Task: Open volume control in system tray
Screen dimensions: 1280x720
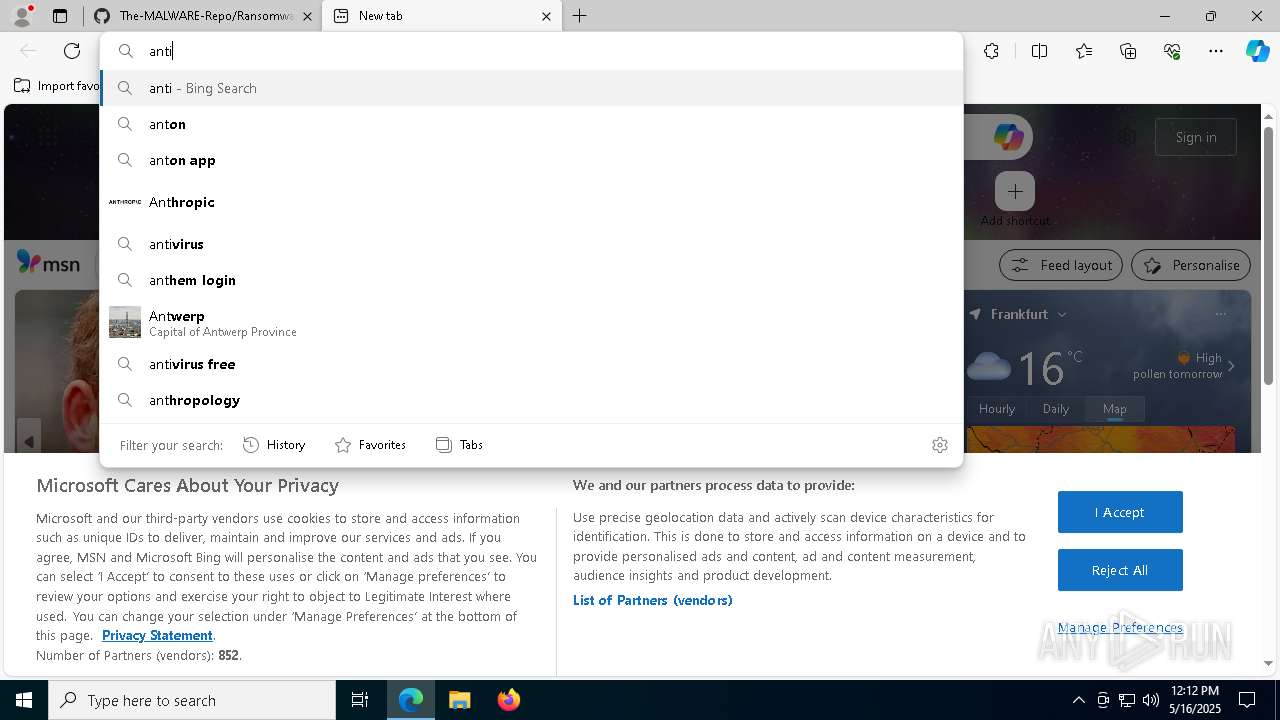Action: pyautogui.click(x=1150, y=700)
